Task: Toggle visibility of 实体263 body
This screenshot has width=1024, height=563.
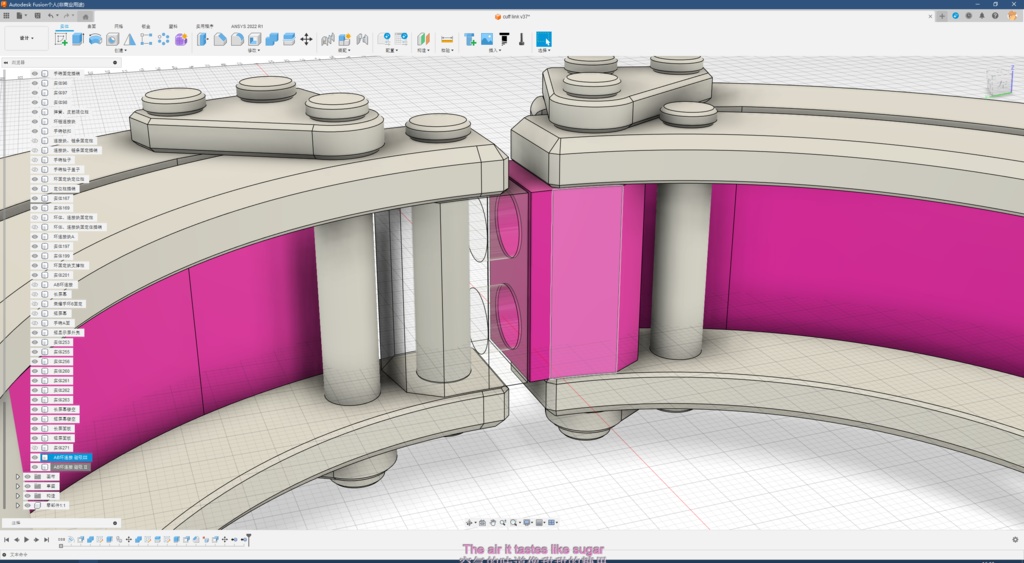Action: click(x=34, y=399)
